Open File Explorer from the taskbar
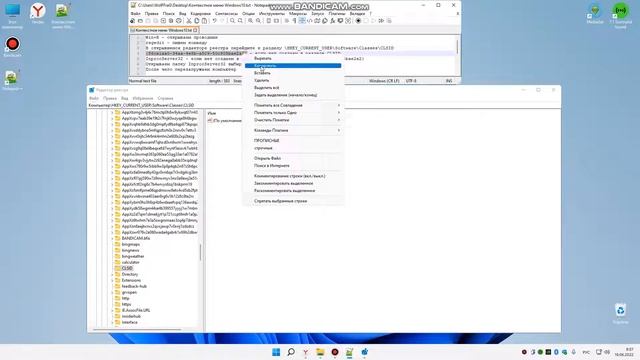 (320, 352)
